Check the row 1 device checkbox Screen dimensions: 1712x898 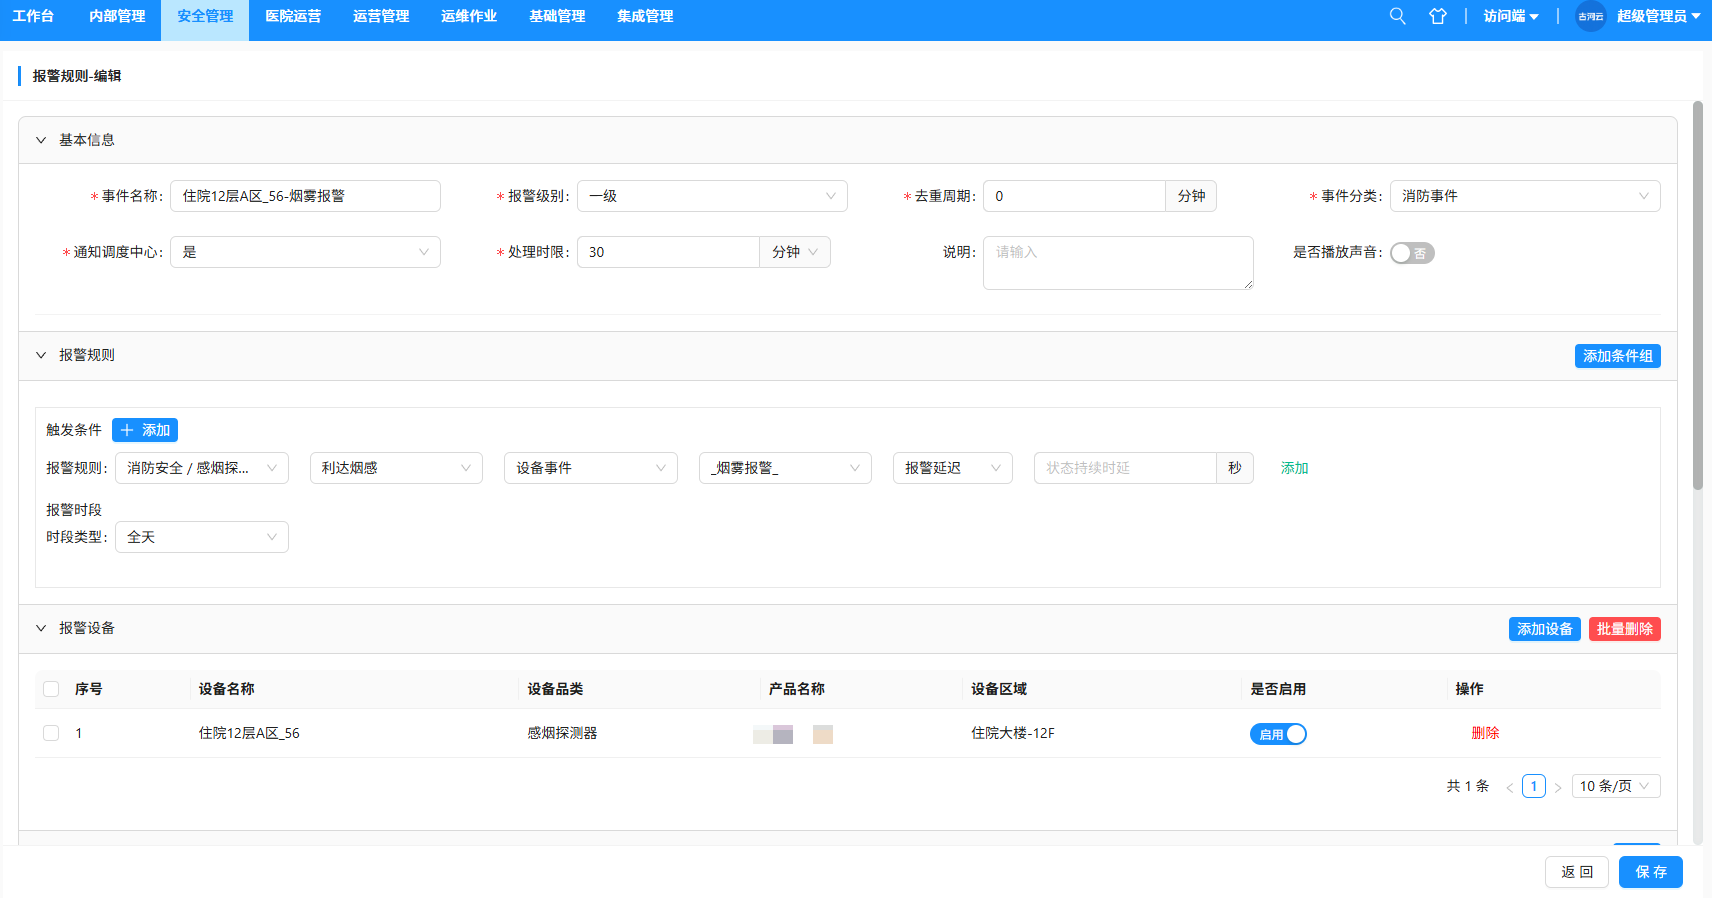click(x=51, y=733)
